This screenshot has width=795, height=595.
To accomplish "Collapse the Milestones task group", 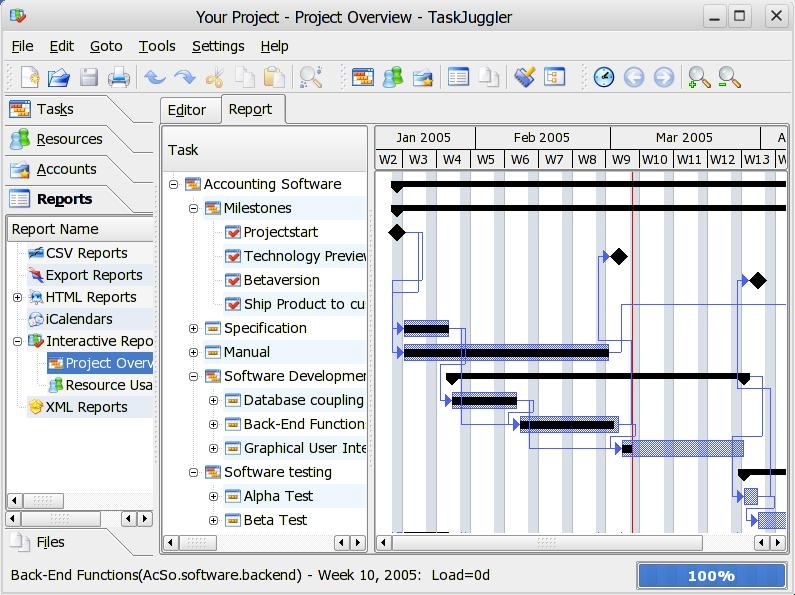I will [193, 208].
